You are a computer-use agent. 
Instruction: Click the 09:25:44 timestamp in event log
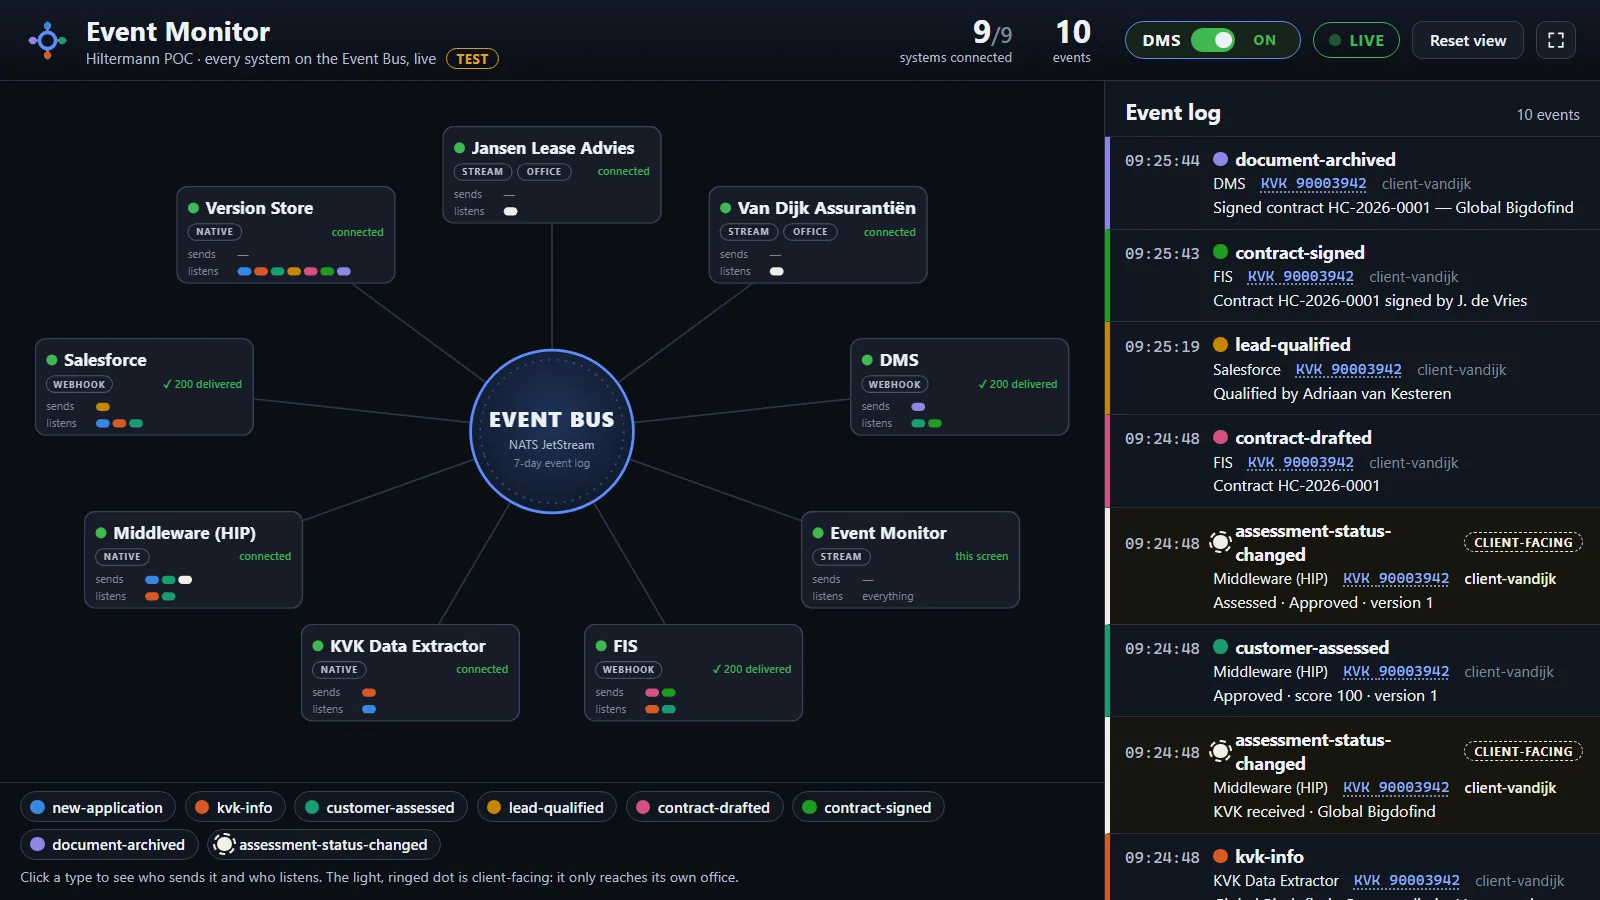[x=1162, y=161]
